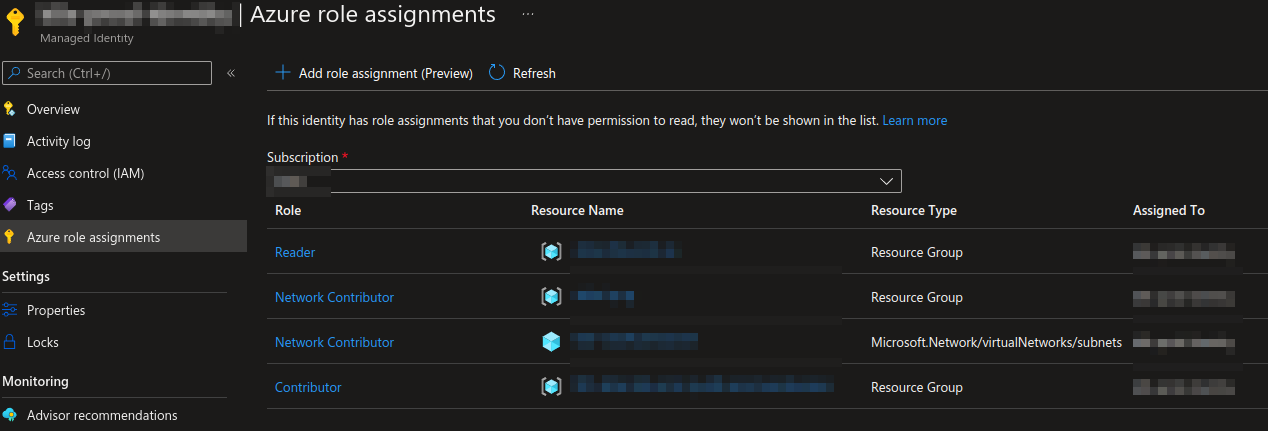1268x431 pixels.
Task: Click resource group icon in Contributor row
Action: pyautogui.click(x=551, y=387)
